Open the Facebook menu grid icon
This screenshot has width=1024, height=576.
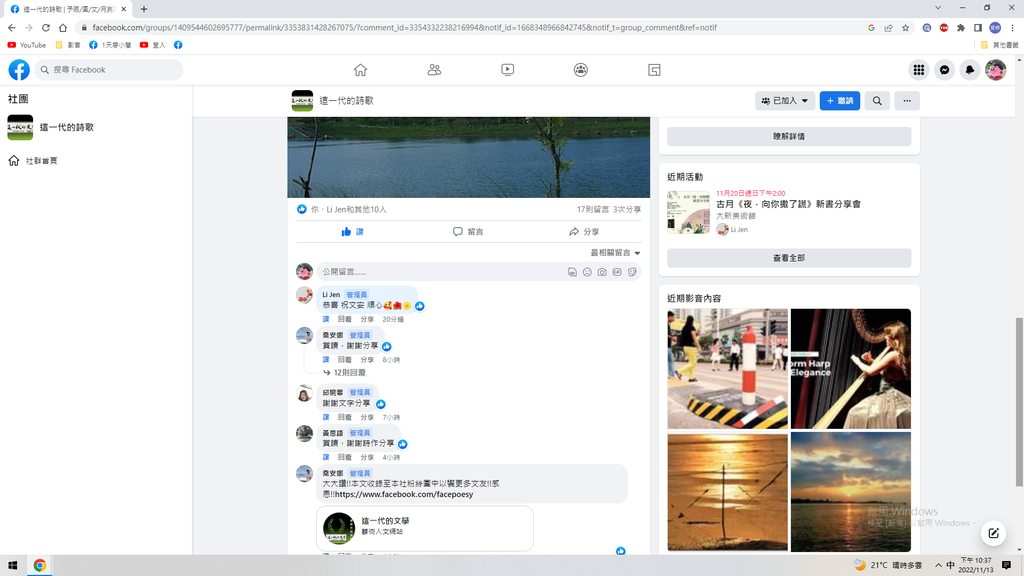(918, 70)
